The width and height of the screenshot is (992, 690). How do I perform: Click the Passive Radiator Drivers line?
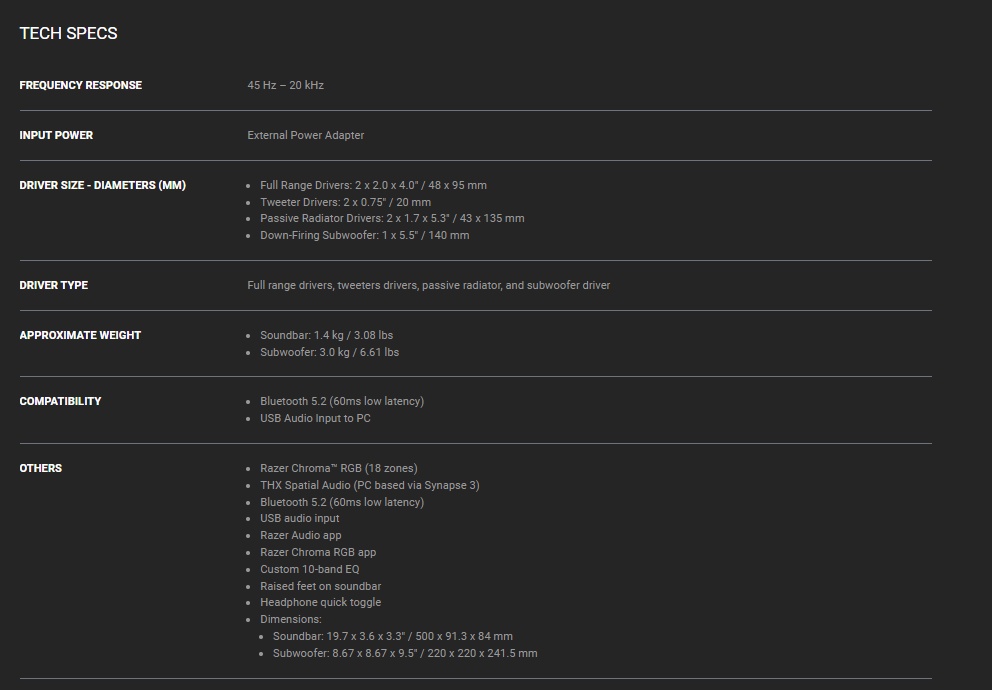pos(392,218)
